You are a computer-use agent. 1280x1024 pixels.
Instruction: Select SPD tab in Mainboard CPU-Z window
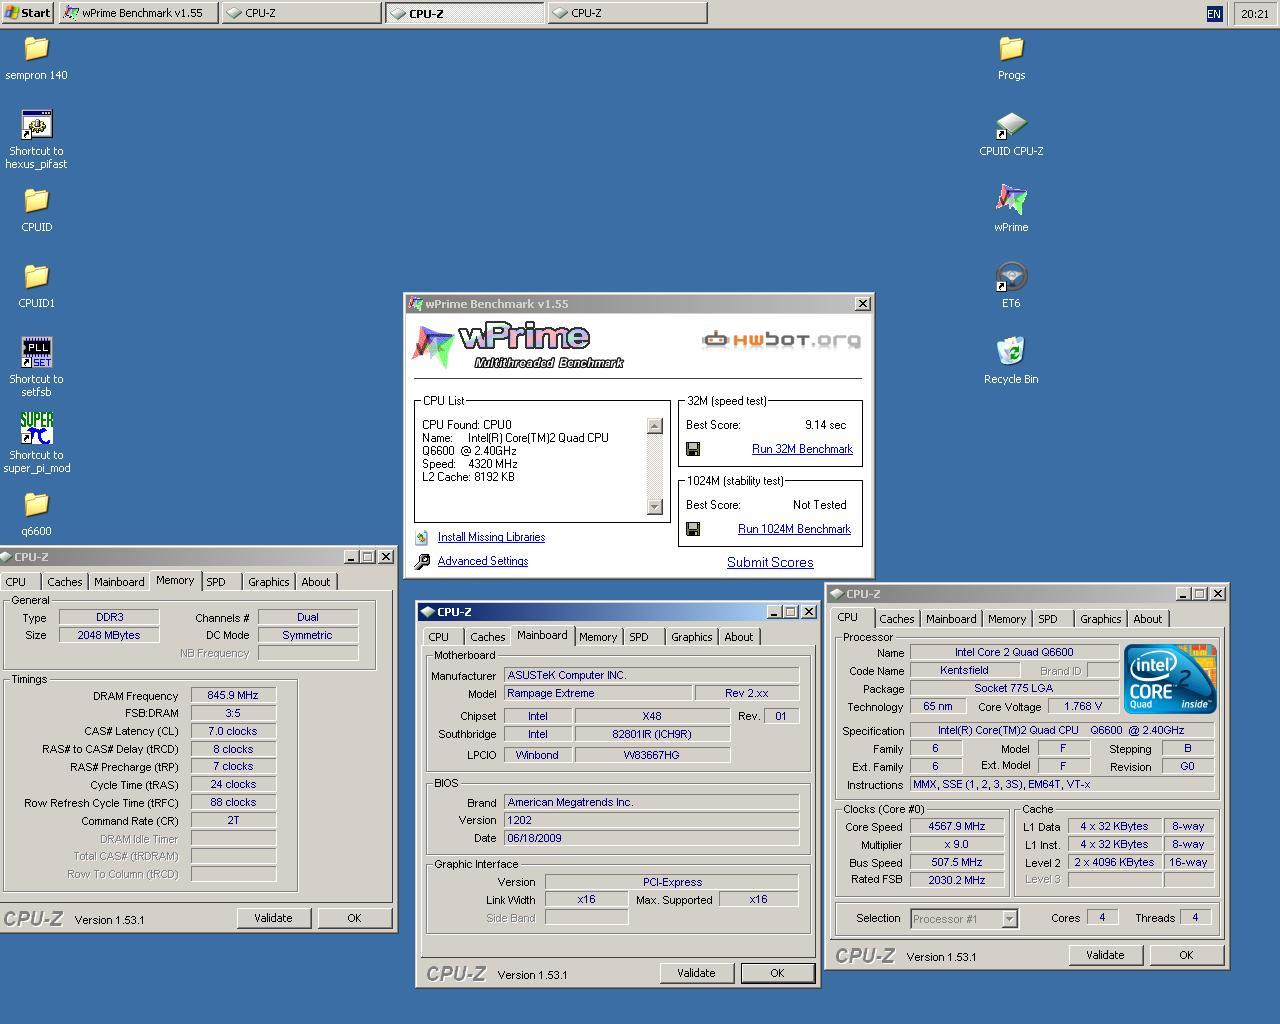639,637
